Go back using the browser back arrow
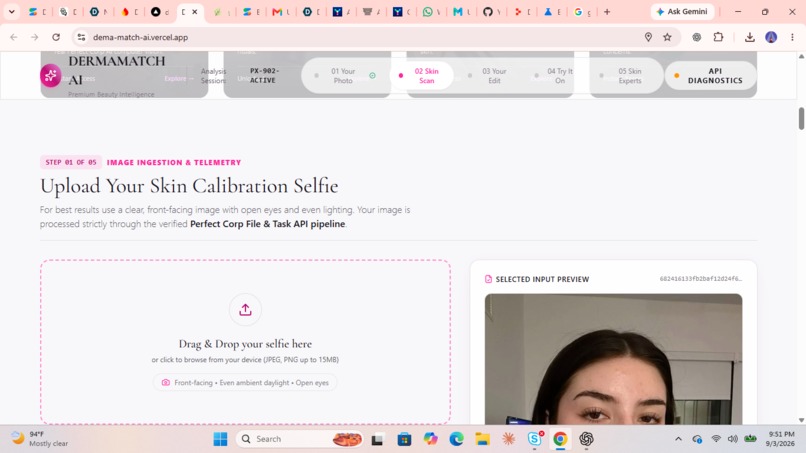Viewport: 806px width, 453px height. (x=14, y=37)
